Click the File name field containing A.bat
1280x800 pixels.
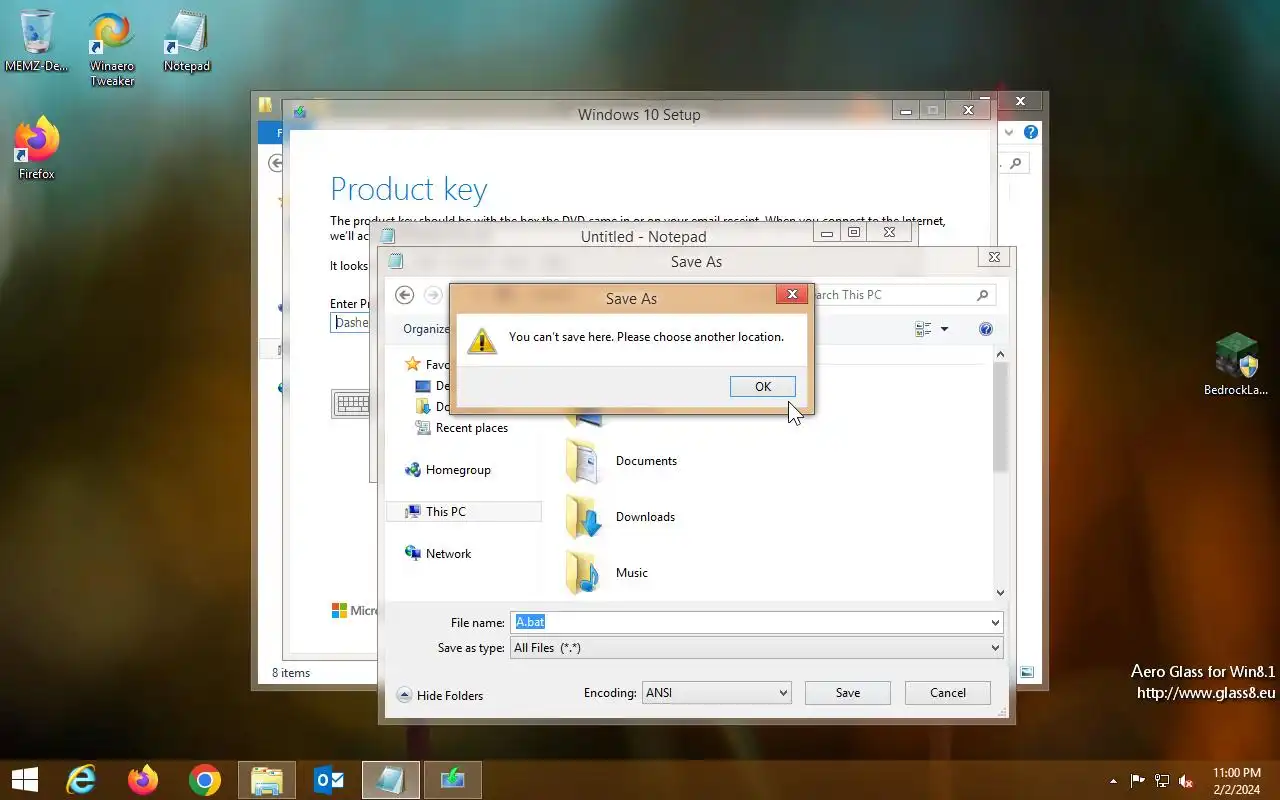coord(748,622)
